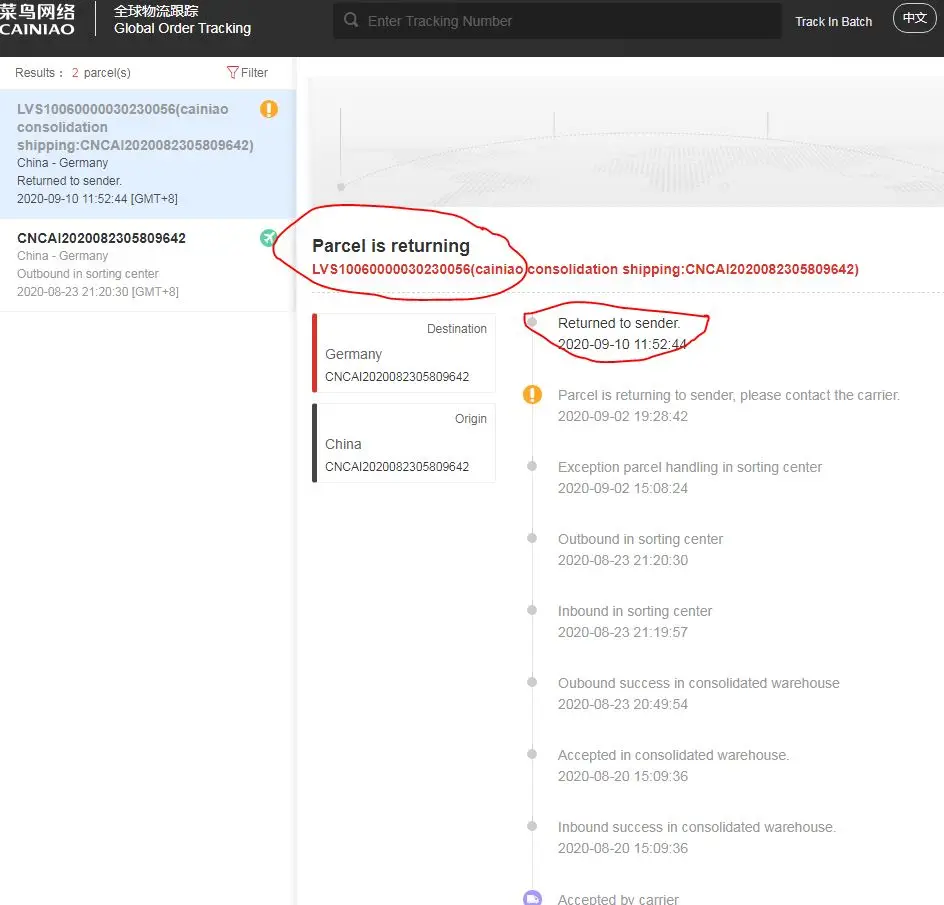Click the Cainiao logo in the header

[37, 19]
